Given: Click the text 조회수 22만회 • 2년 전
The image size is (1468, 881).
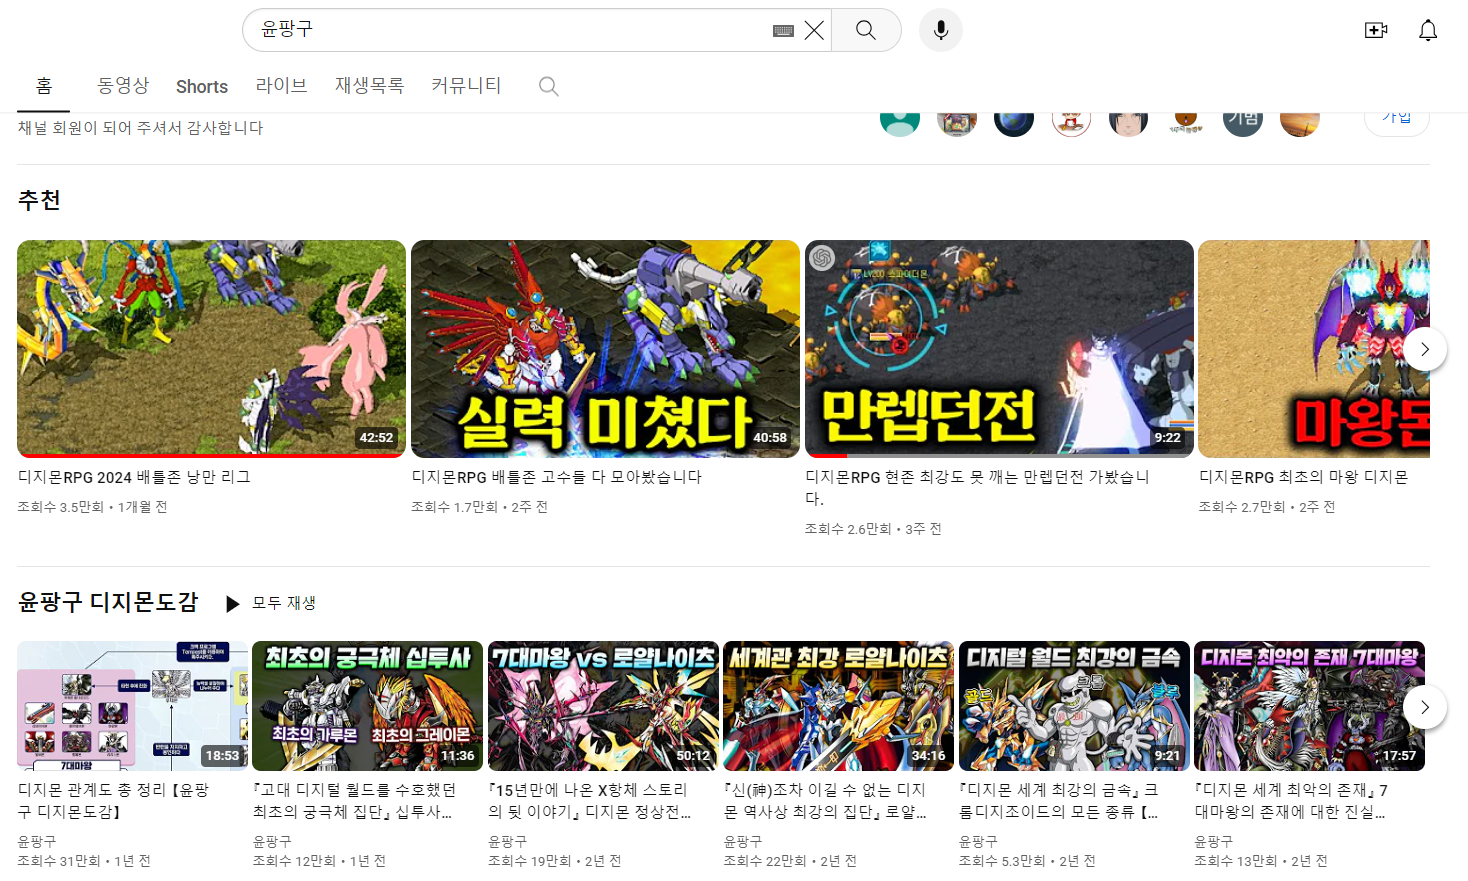Looking at the screenshot, I should coord(791,861).
